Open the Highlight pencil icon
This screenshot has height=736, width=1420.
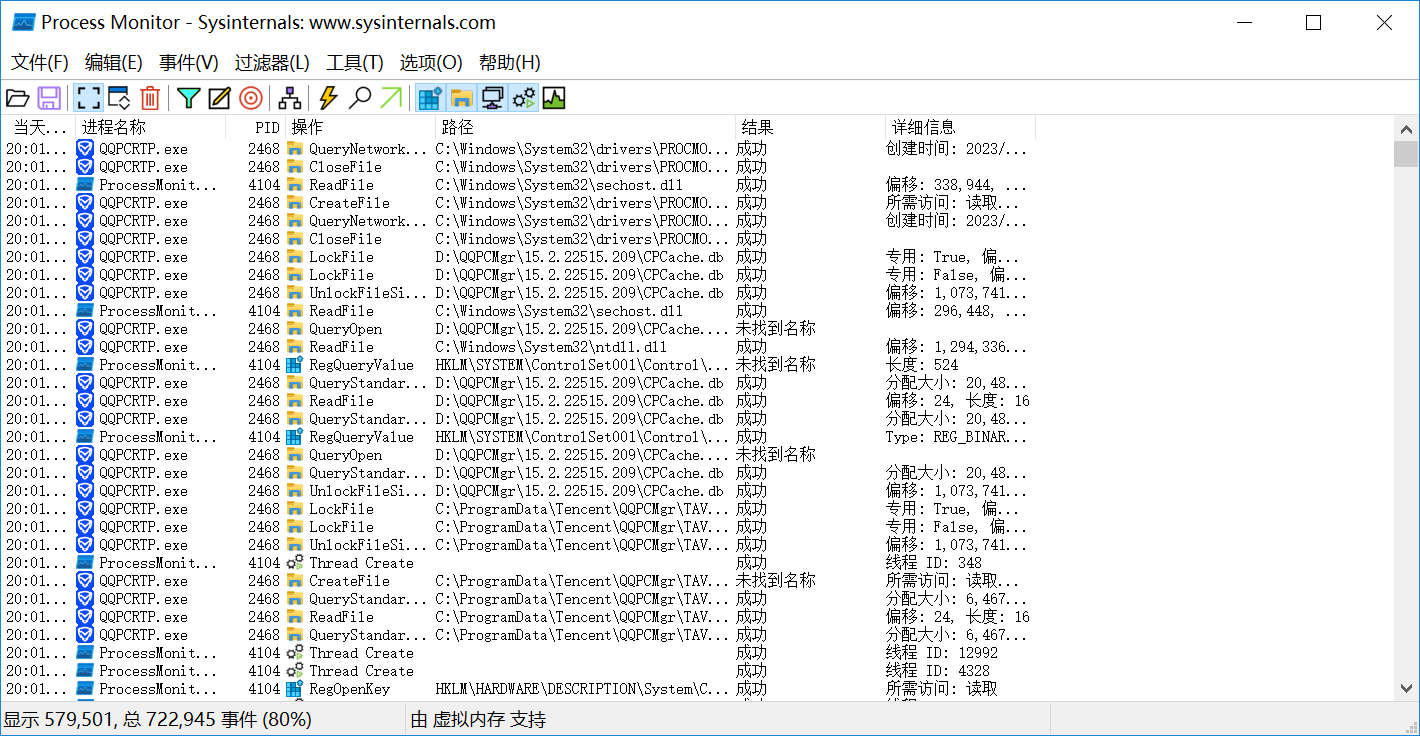click(x=219, y=98)
